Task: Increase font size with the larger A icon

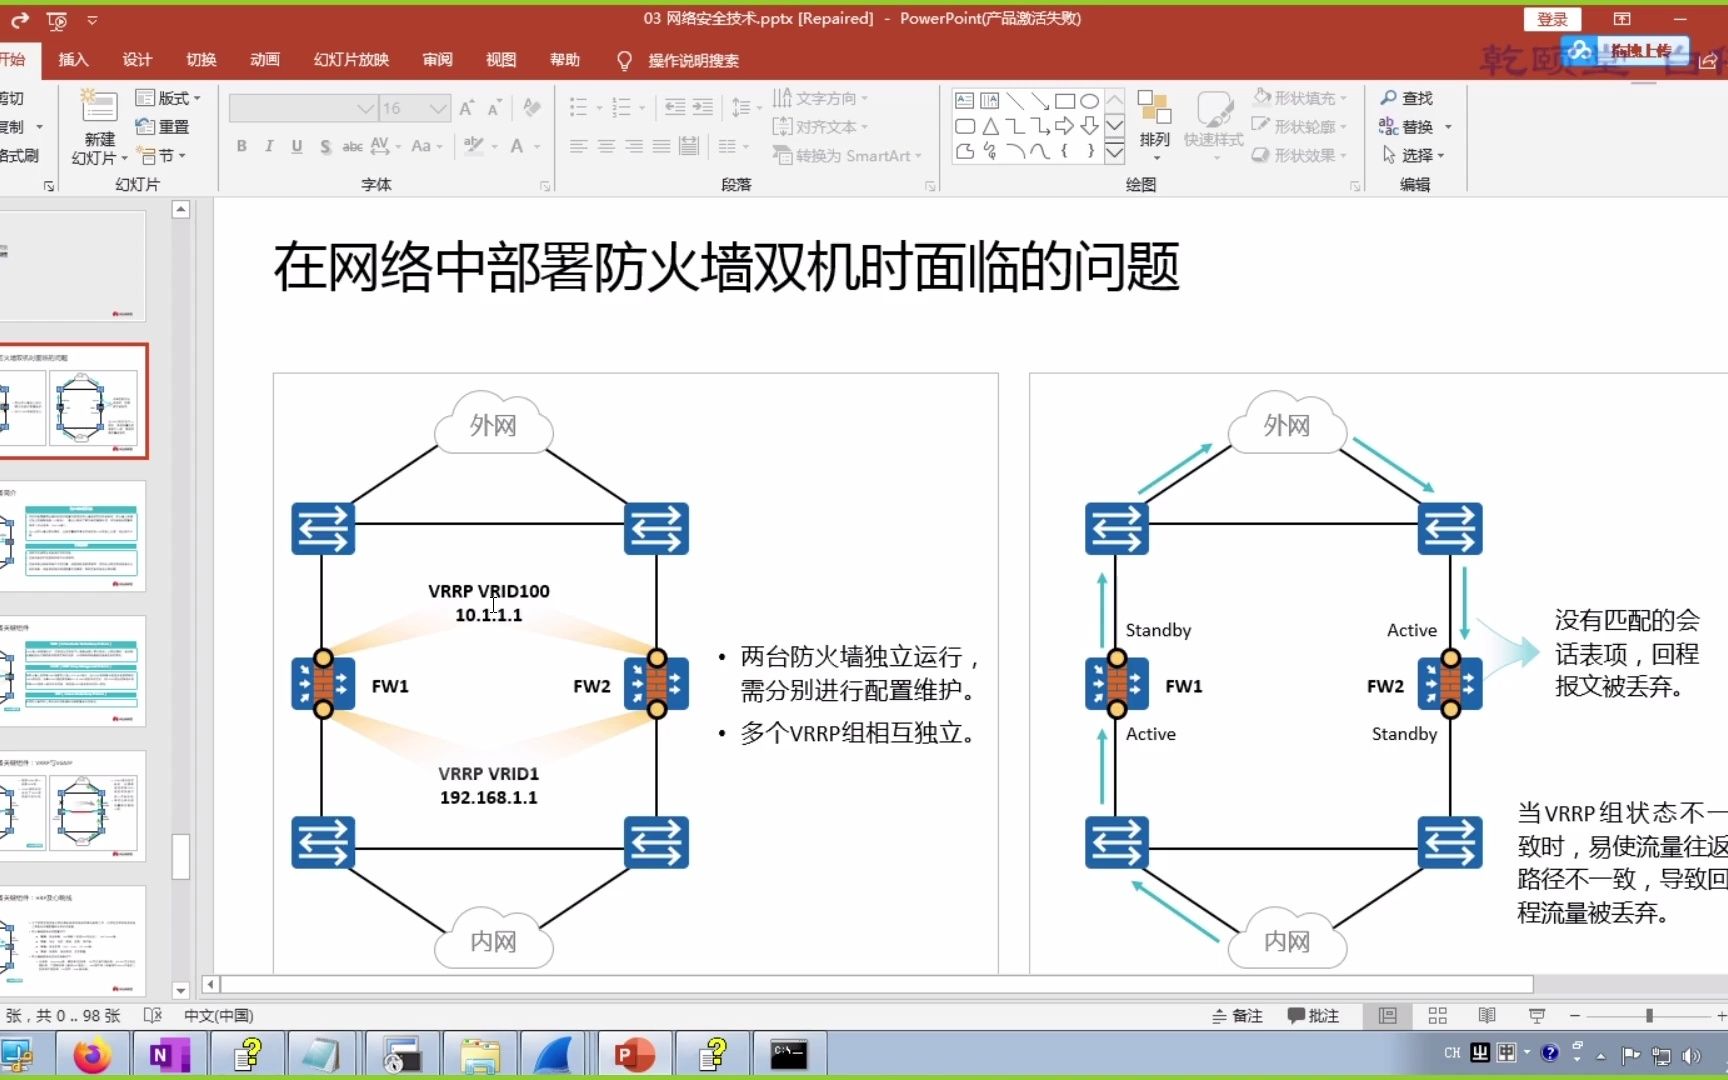Action: coord(467,108)
